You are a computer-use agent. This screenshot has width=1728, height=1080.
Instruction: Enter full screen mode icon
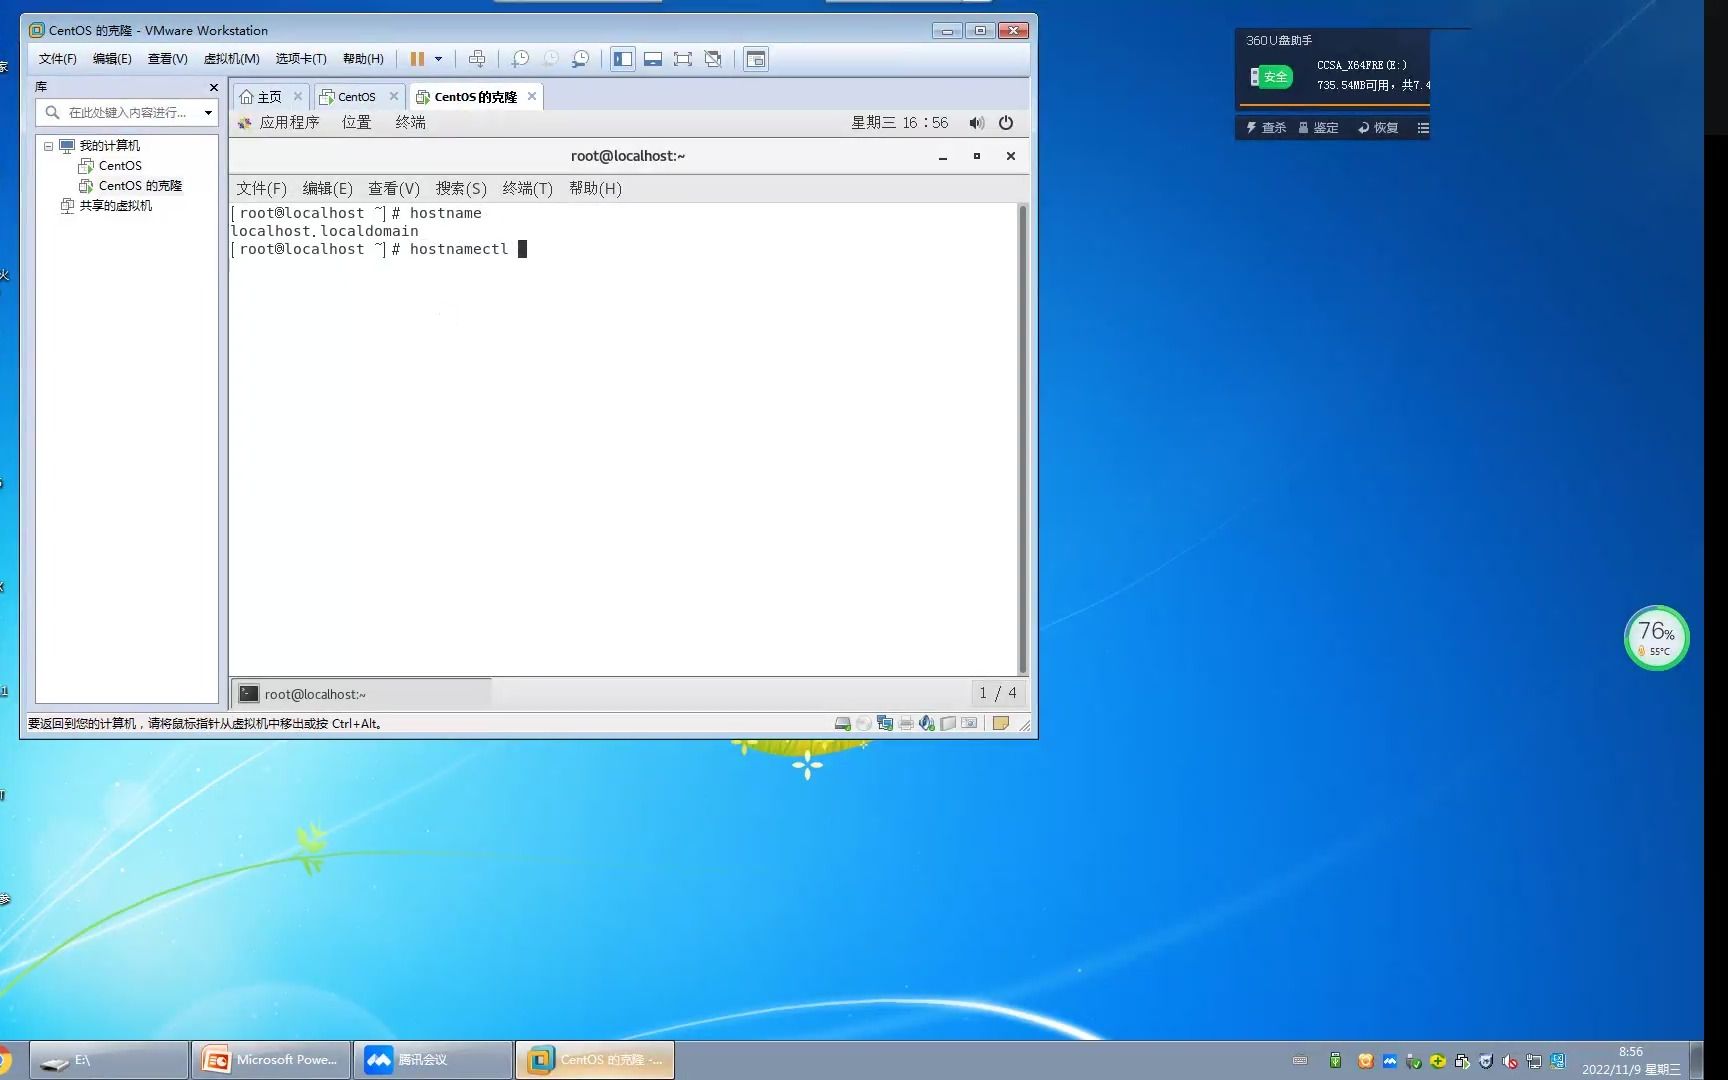(x=683, y=59)
